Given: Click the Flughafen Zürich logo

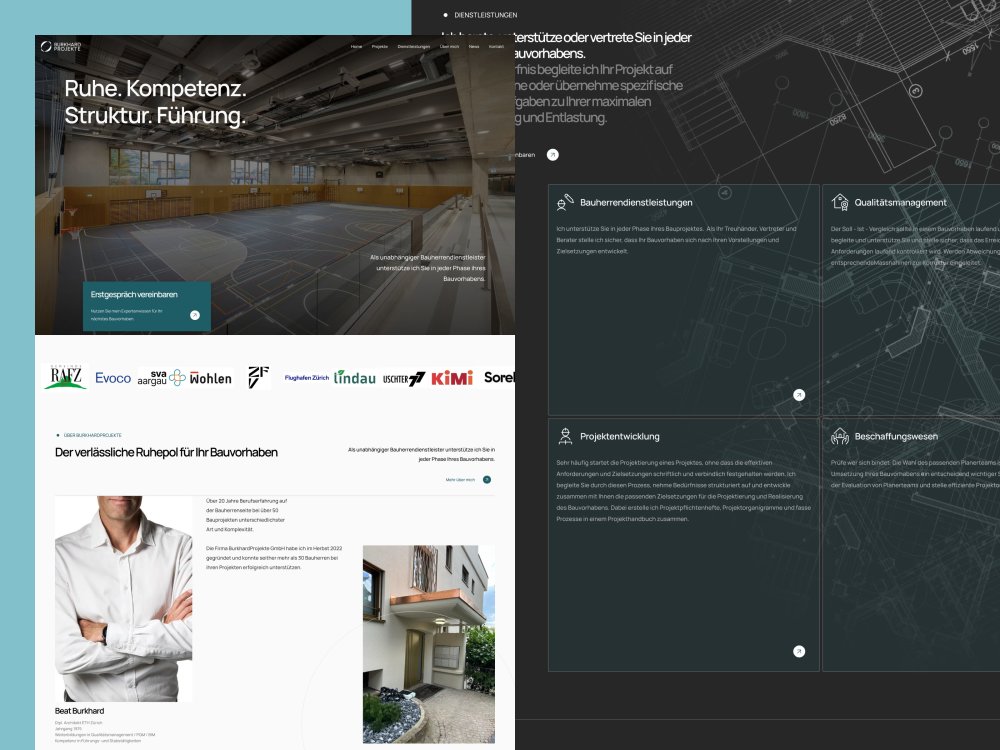Looking at the screenshot, I should click(307, 378).
